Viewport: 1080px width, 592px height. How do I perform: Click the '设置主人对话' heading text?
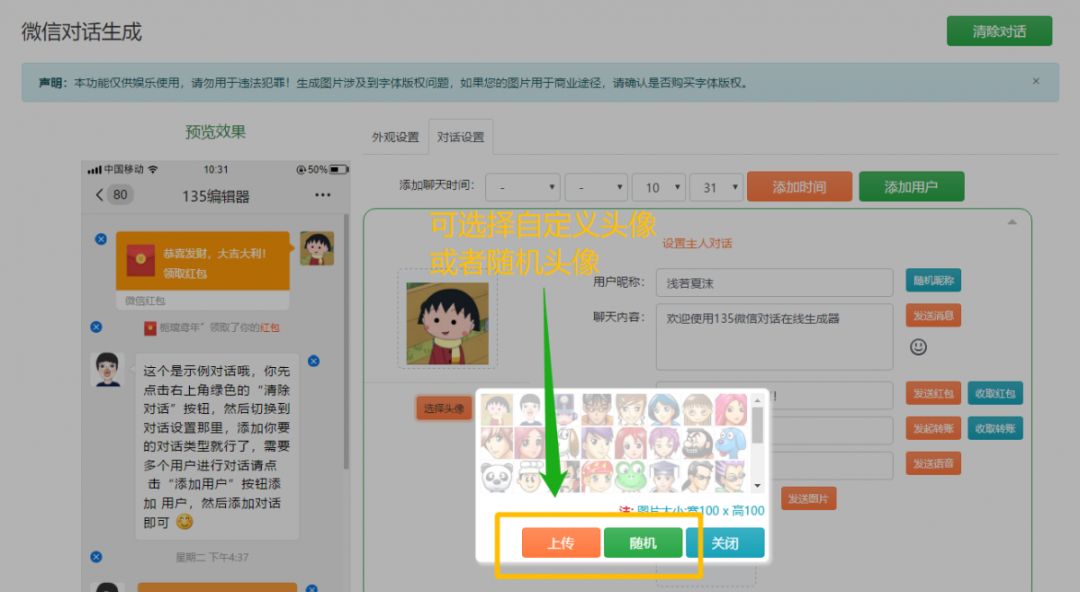[697, 243]
